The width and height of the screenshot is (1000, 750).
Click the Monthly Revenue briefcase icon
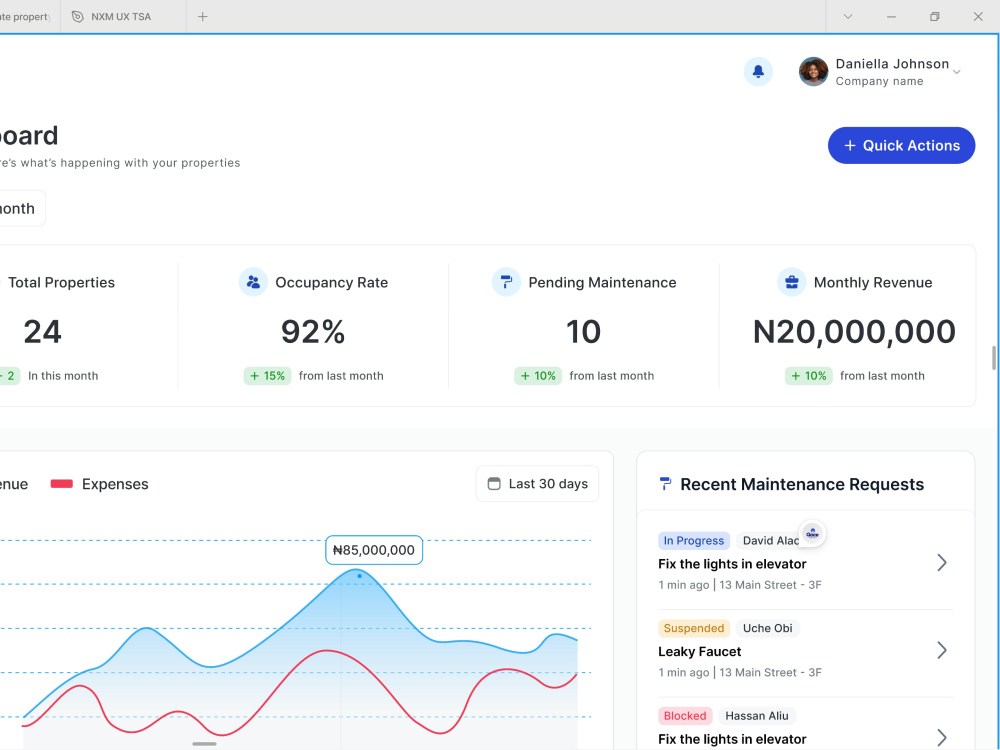click(791, 282)
